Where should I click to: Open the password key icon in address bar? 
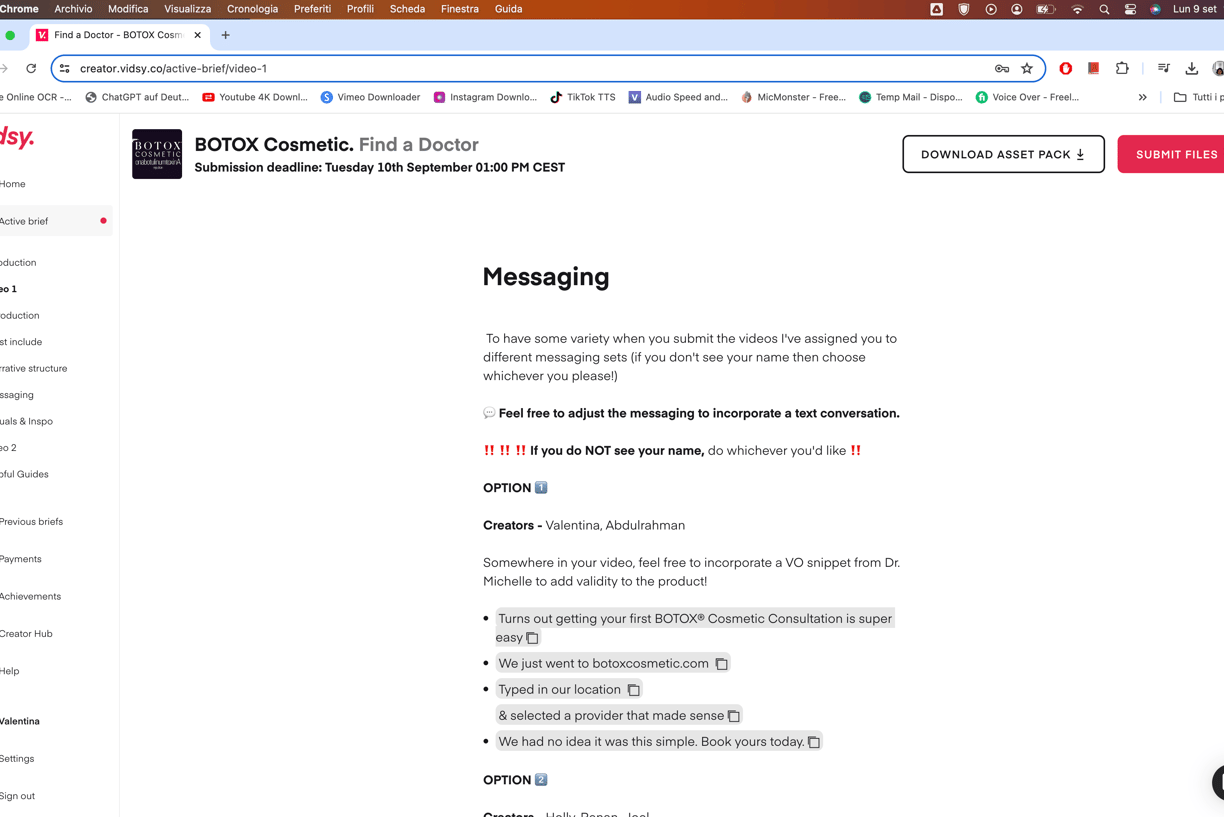pos(1002,69)
